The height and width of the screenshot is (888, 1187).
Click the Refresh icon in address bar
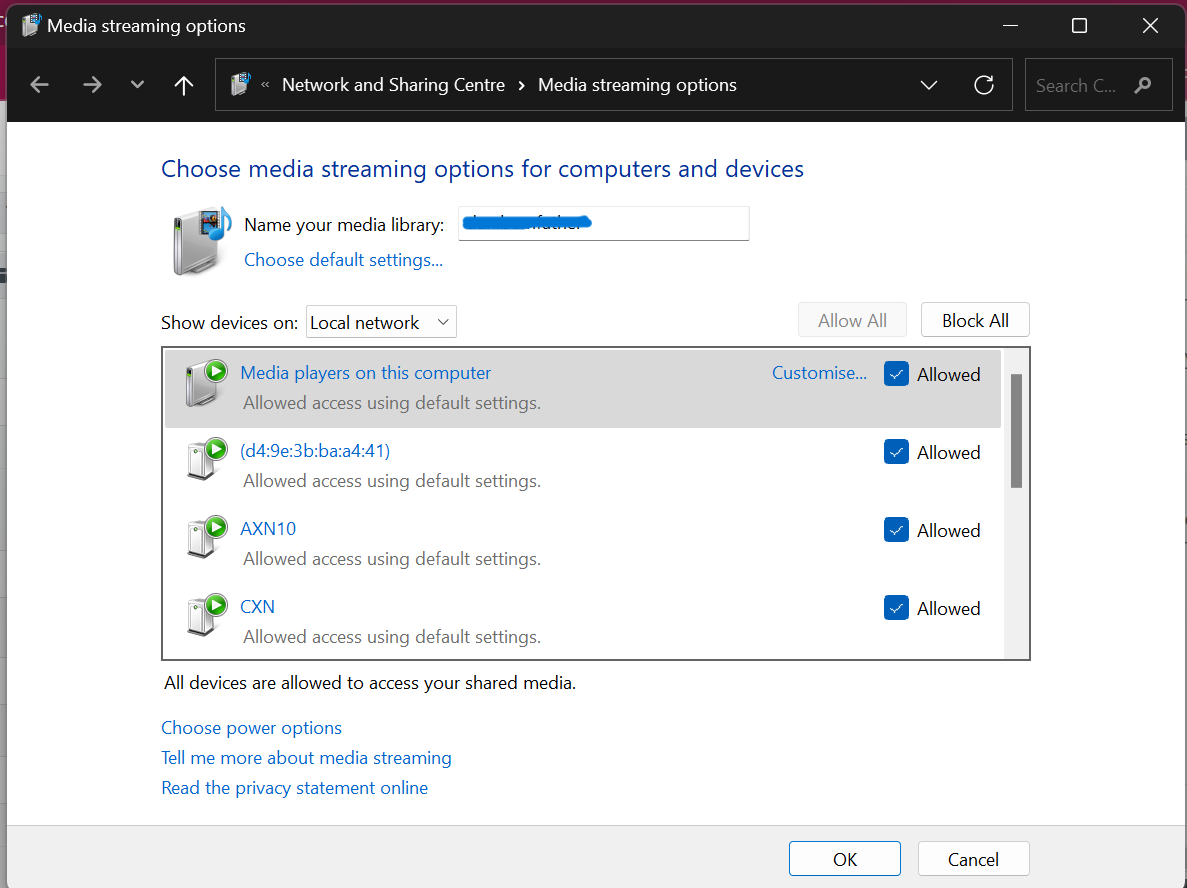(984, 85)
